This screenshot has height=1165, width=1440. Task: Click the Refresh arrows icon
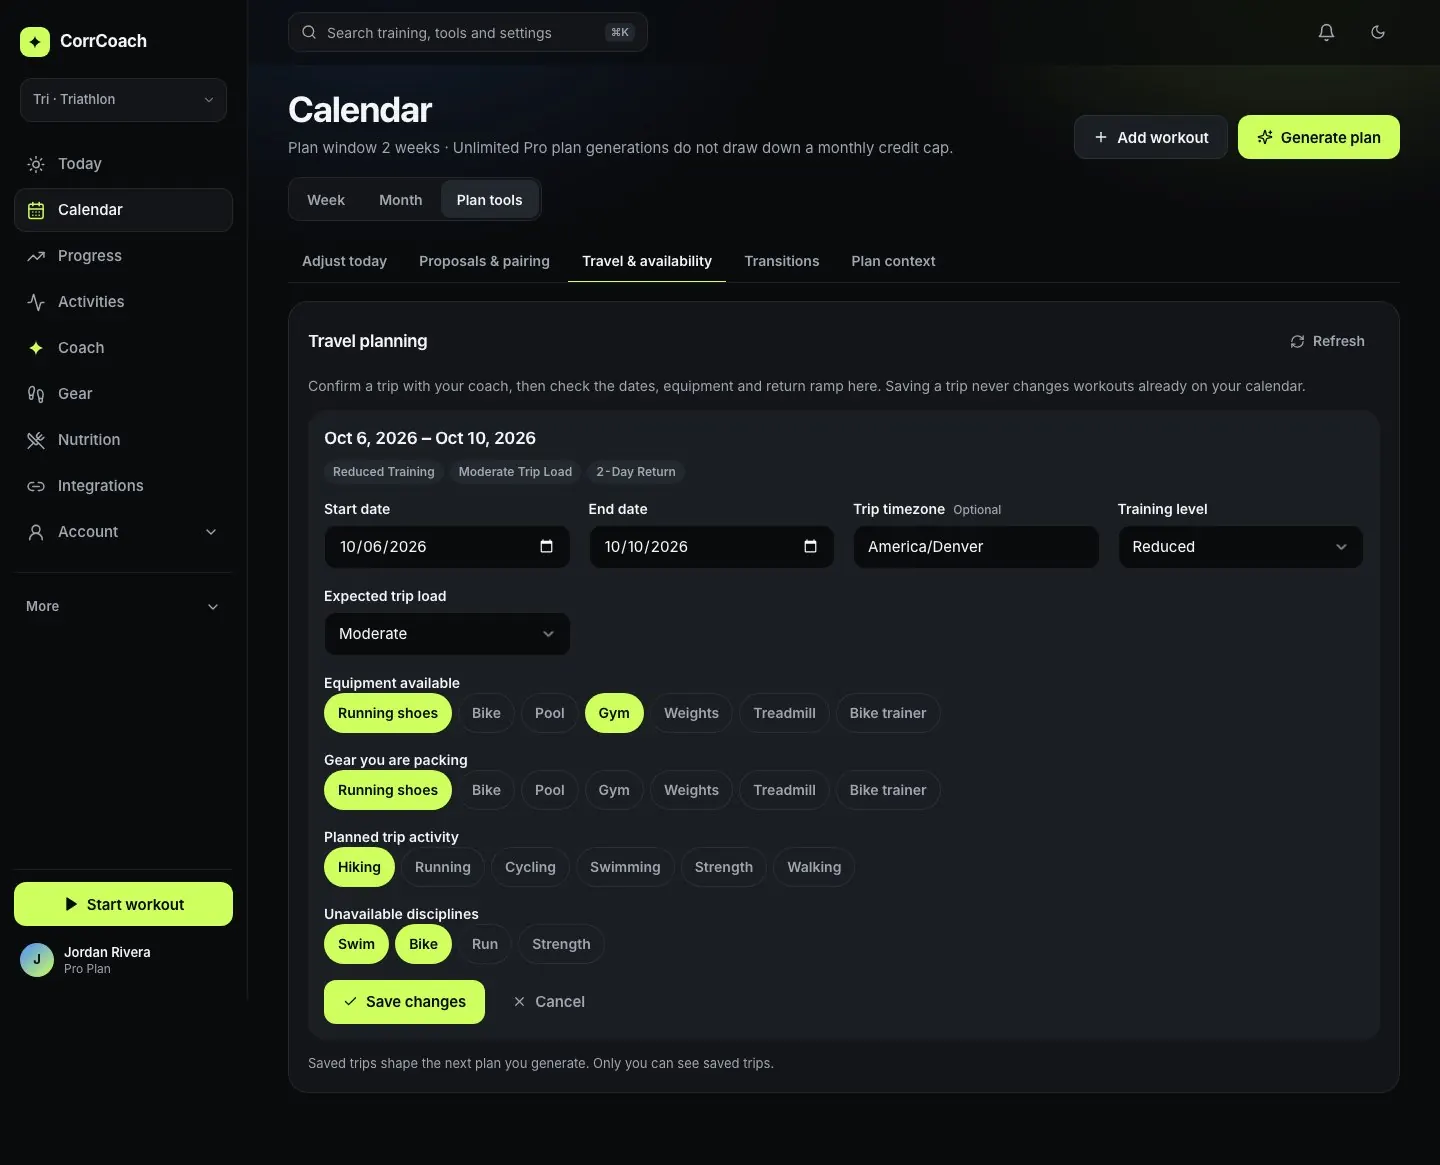click(1297, 341)
